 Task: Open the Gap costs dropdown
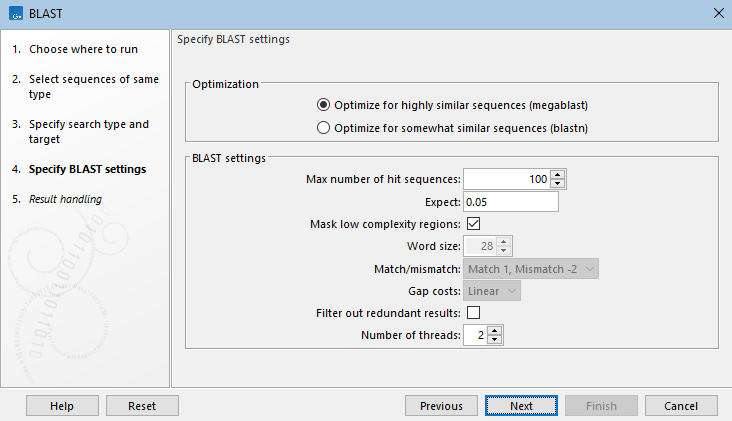click(x=492, y=291)
